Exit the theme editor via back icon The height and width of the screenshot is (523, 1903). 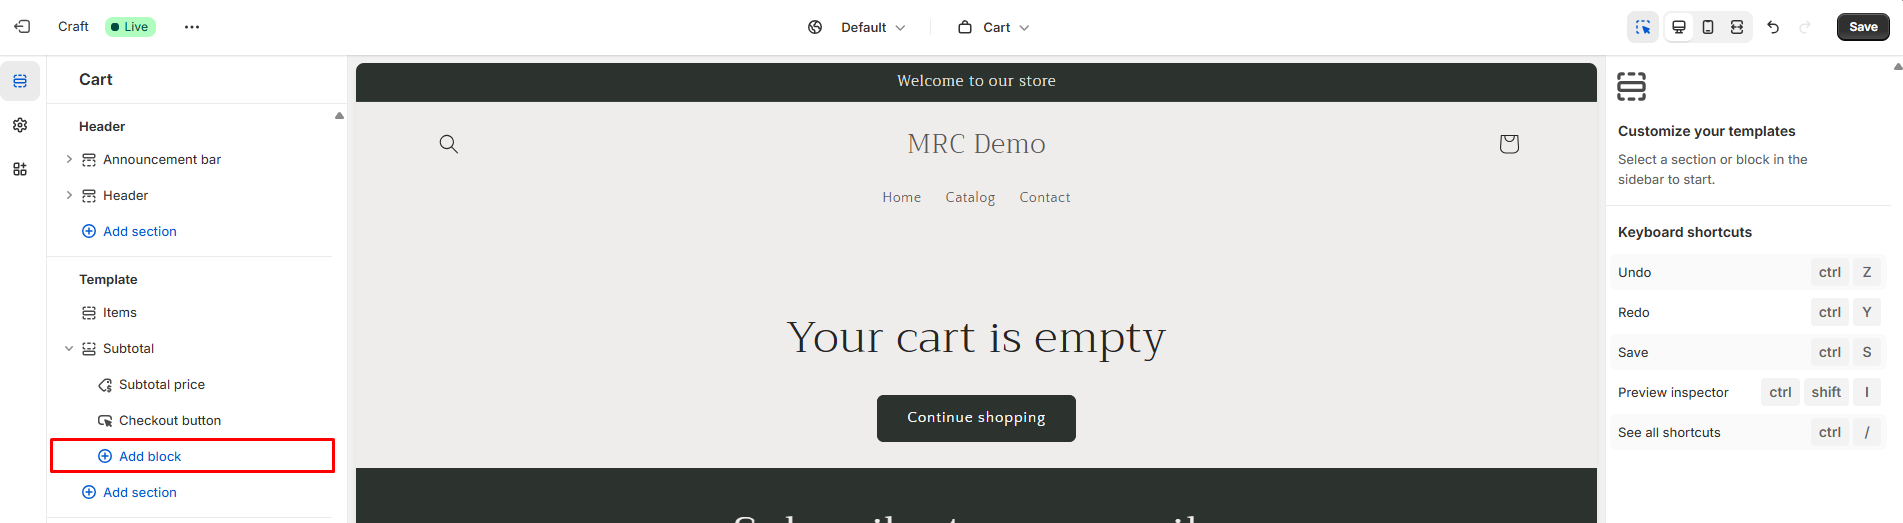22,27
